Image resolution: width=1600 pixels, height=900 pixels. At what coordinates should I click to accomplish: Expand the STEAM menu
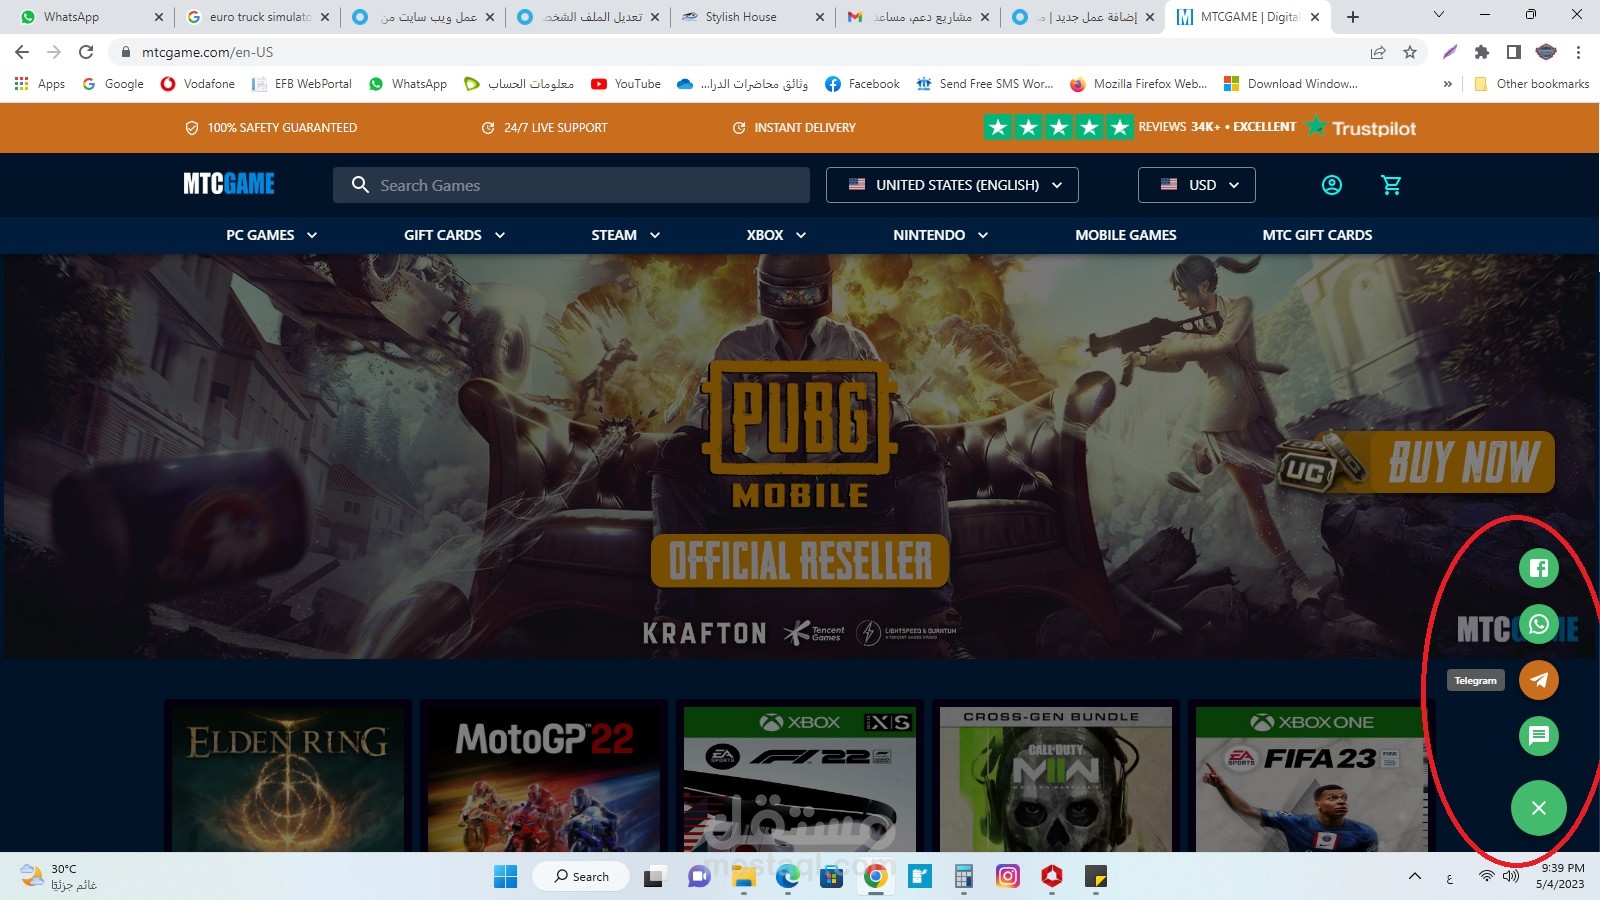tap(625, 235)
